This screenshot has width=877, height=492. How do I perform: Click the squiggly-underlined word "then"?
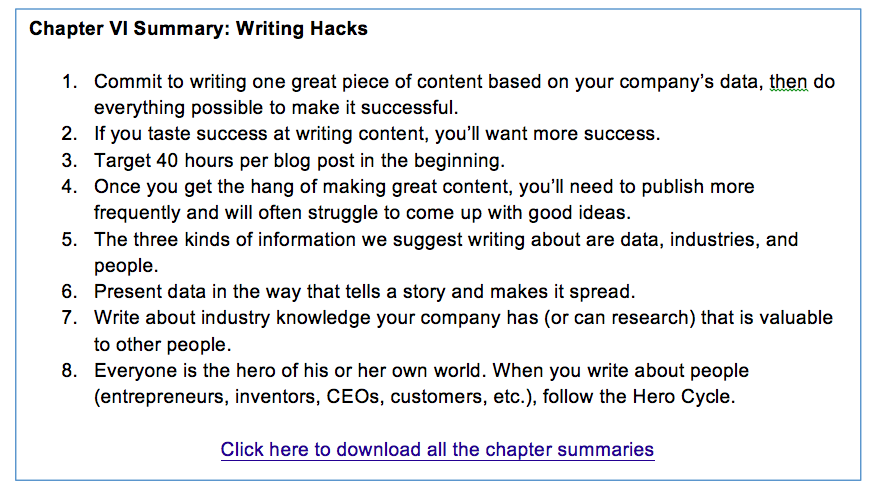(x=788, y=82)
